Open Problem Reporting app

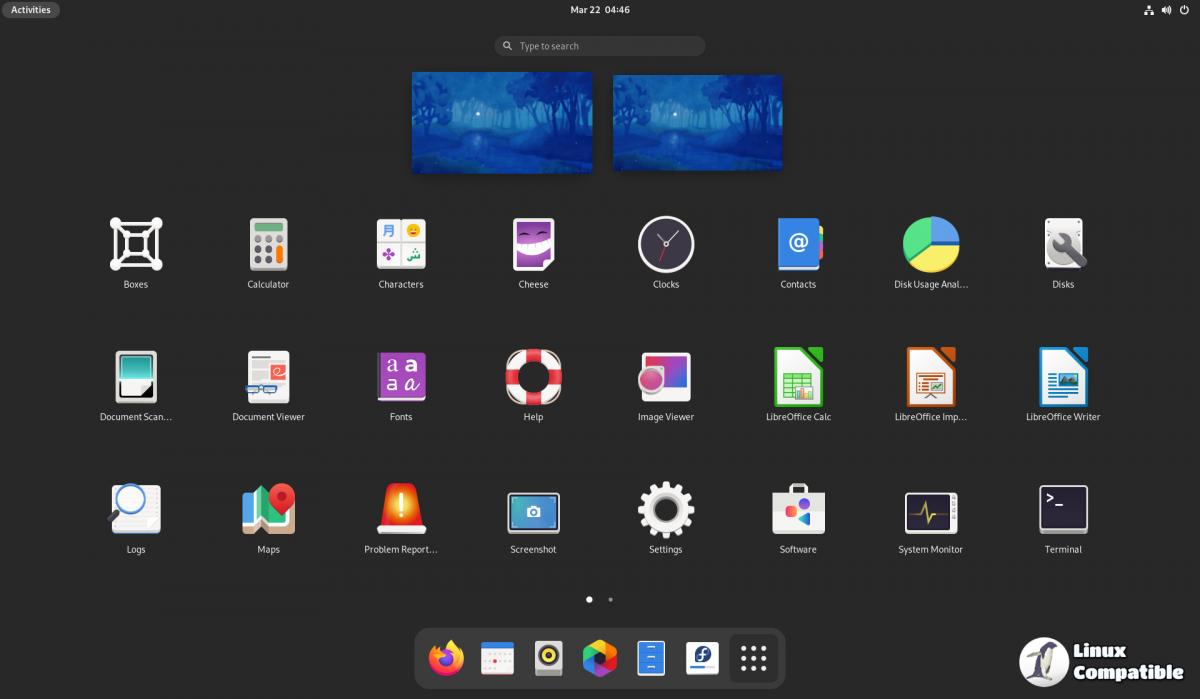[x=401, y=509]
